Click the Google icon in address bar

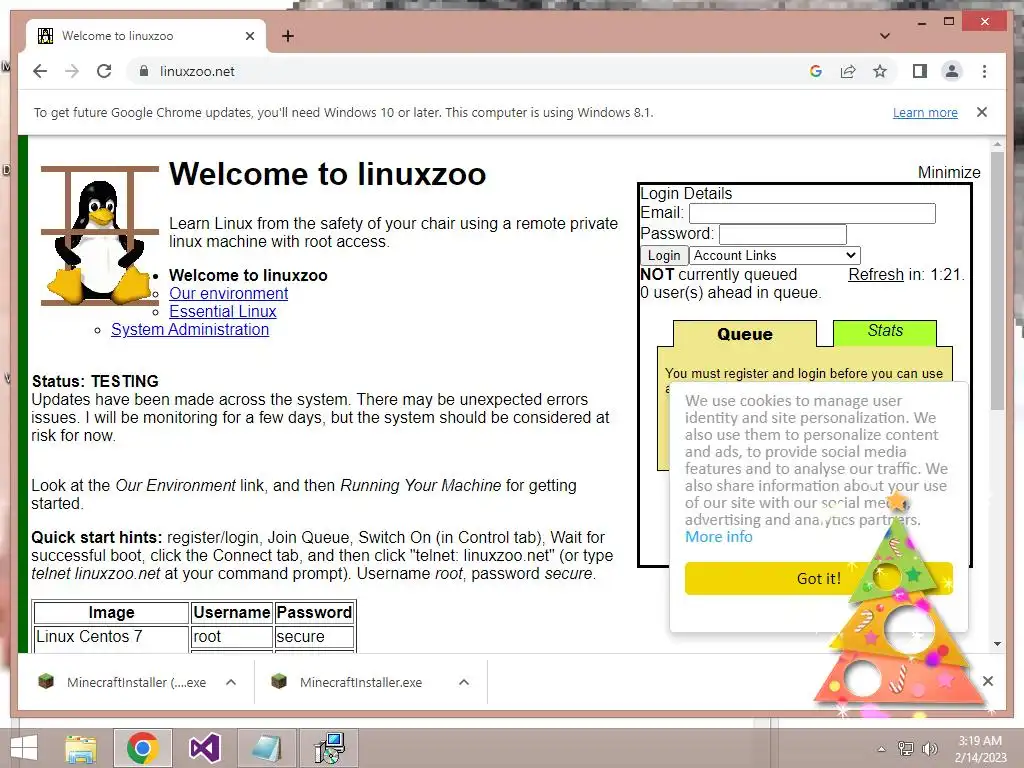pyautogui.click(x=816, y=71)
